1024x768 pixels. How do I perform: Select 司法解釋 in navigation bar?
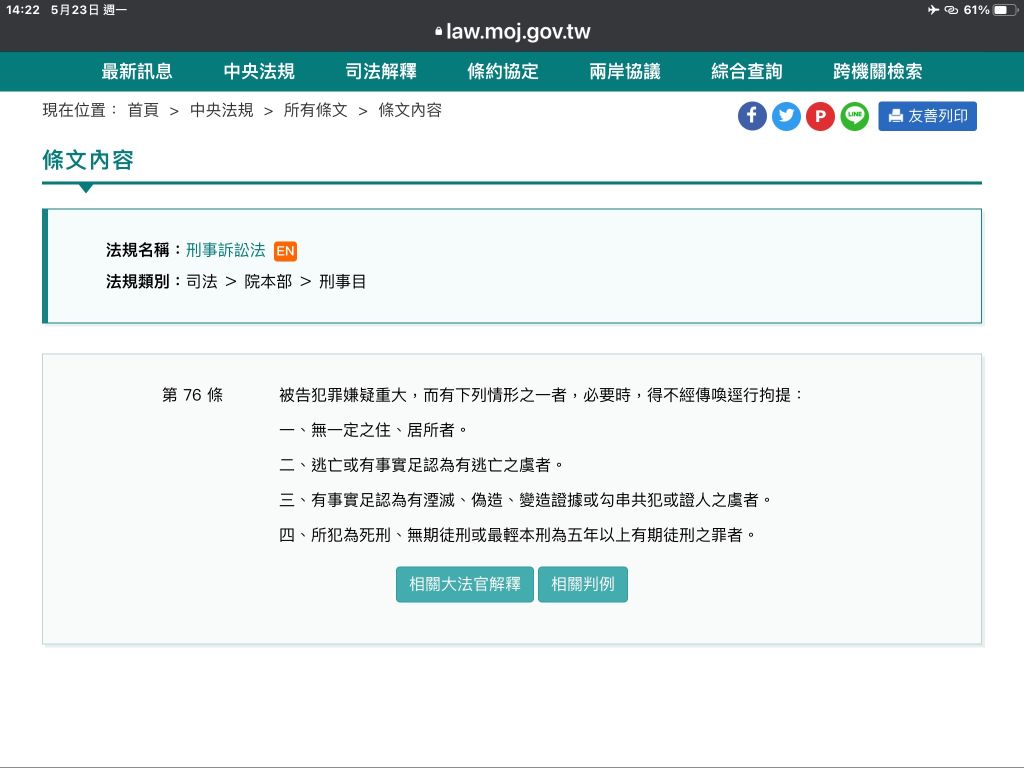(x=381, y=71)
